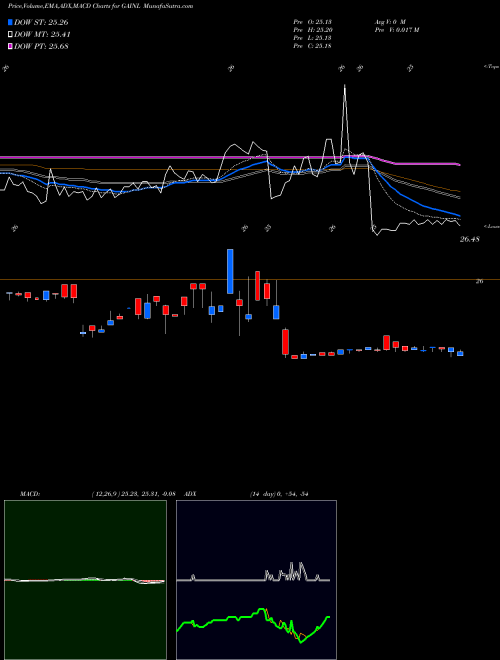This screenshot has width=500, height=660.
Task: Click the 26.48 price label
Action: (x=470, y=240)
